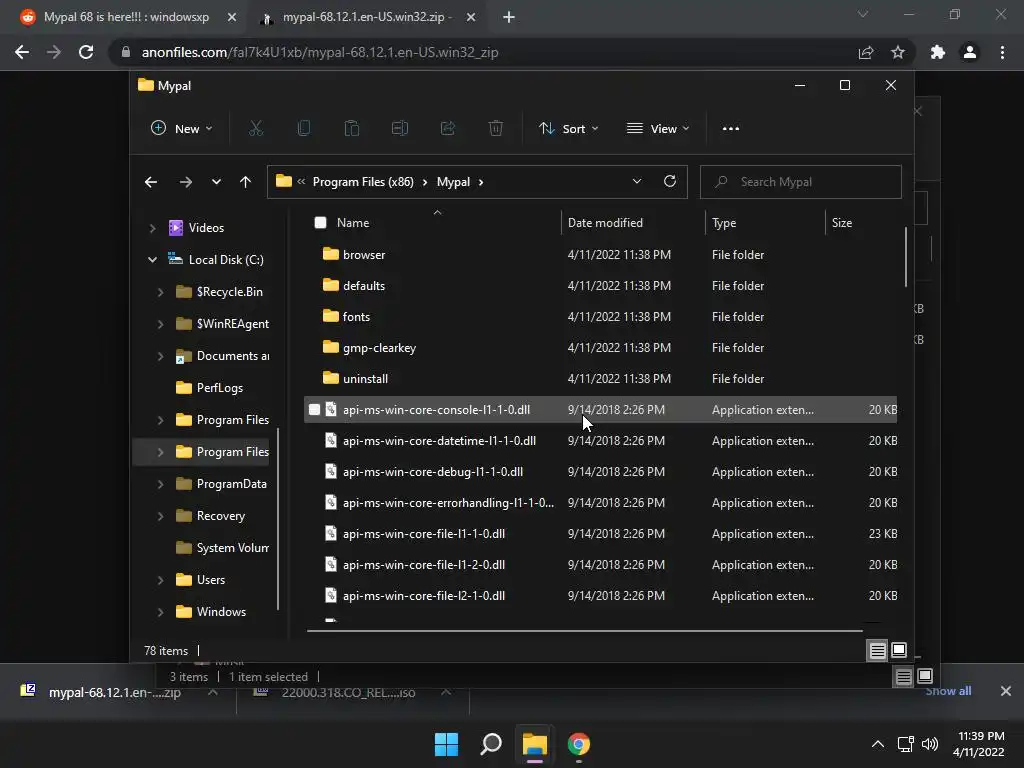
Task: Click the volume icon in system tray
Action: pos(930,744)
